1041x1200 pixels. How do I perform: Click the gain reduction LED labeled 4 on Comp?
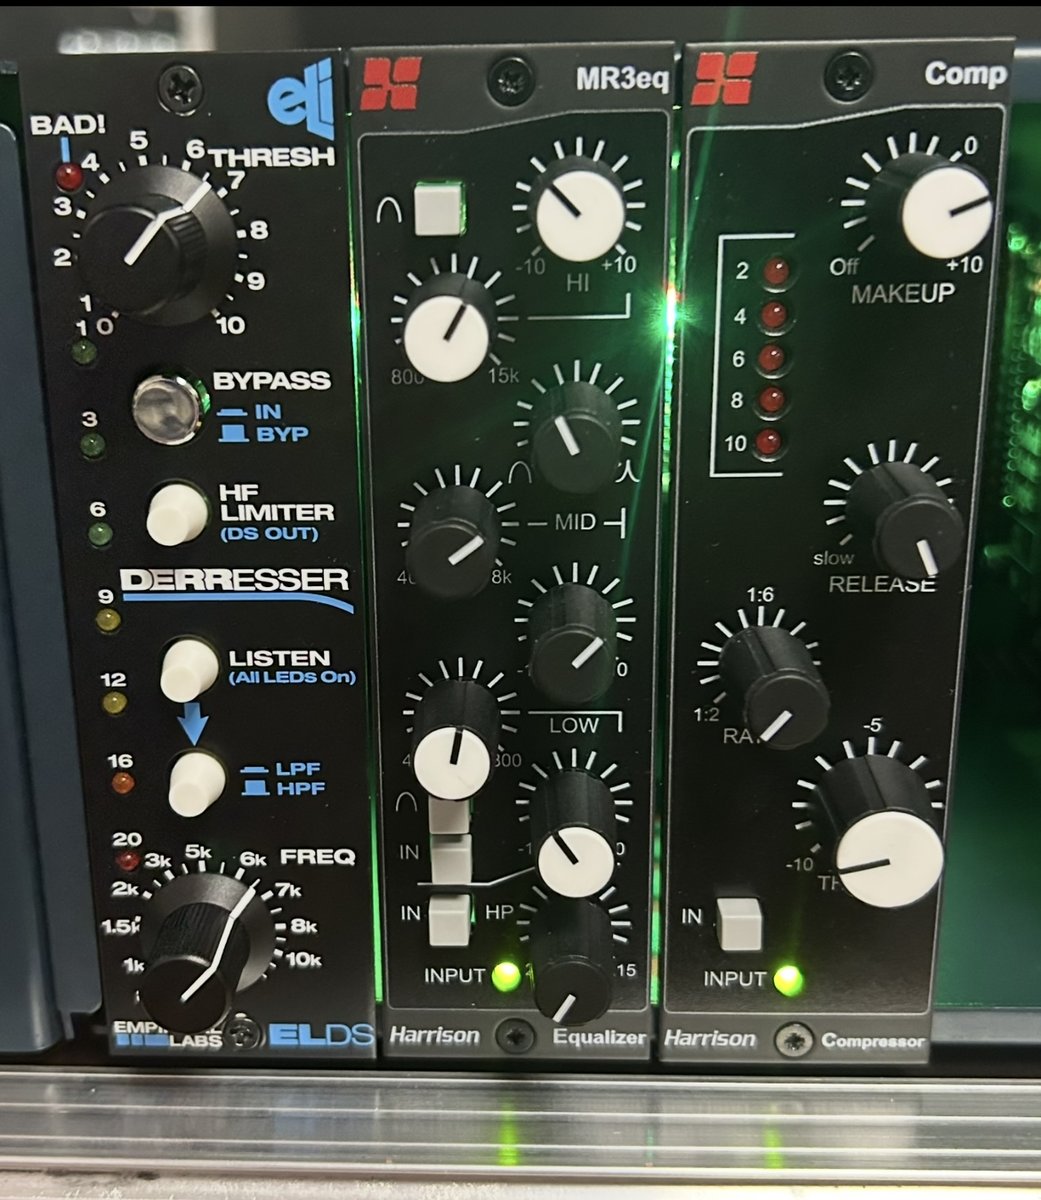point(771,315)
